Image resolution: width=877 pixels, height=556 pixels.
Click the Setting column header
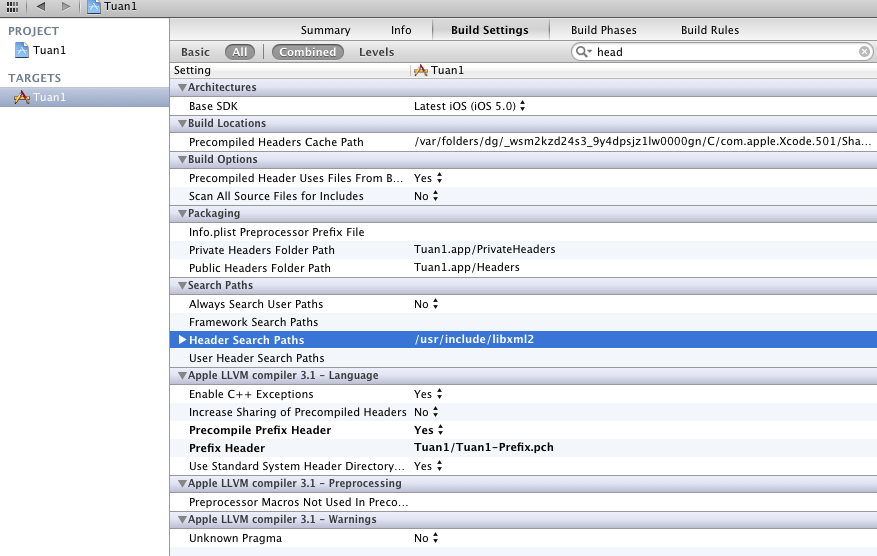click(192, 70)
